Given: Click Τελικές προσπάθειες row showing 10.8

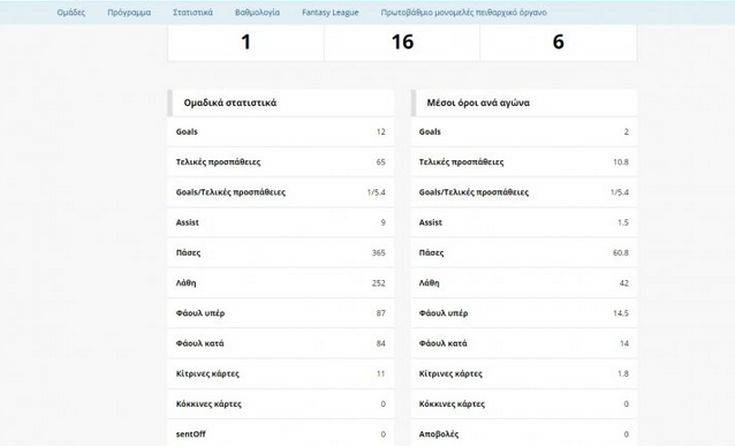Looking at the screenshot, I should [x=524, y=162].
